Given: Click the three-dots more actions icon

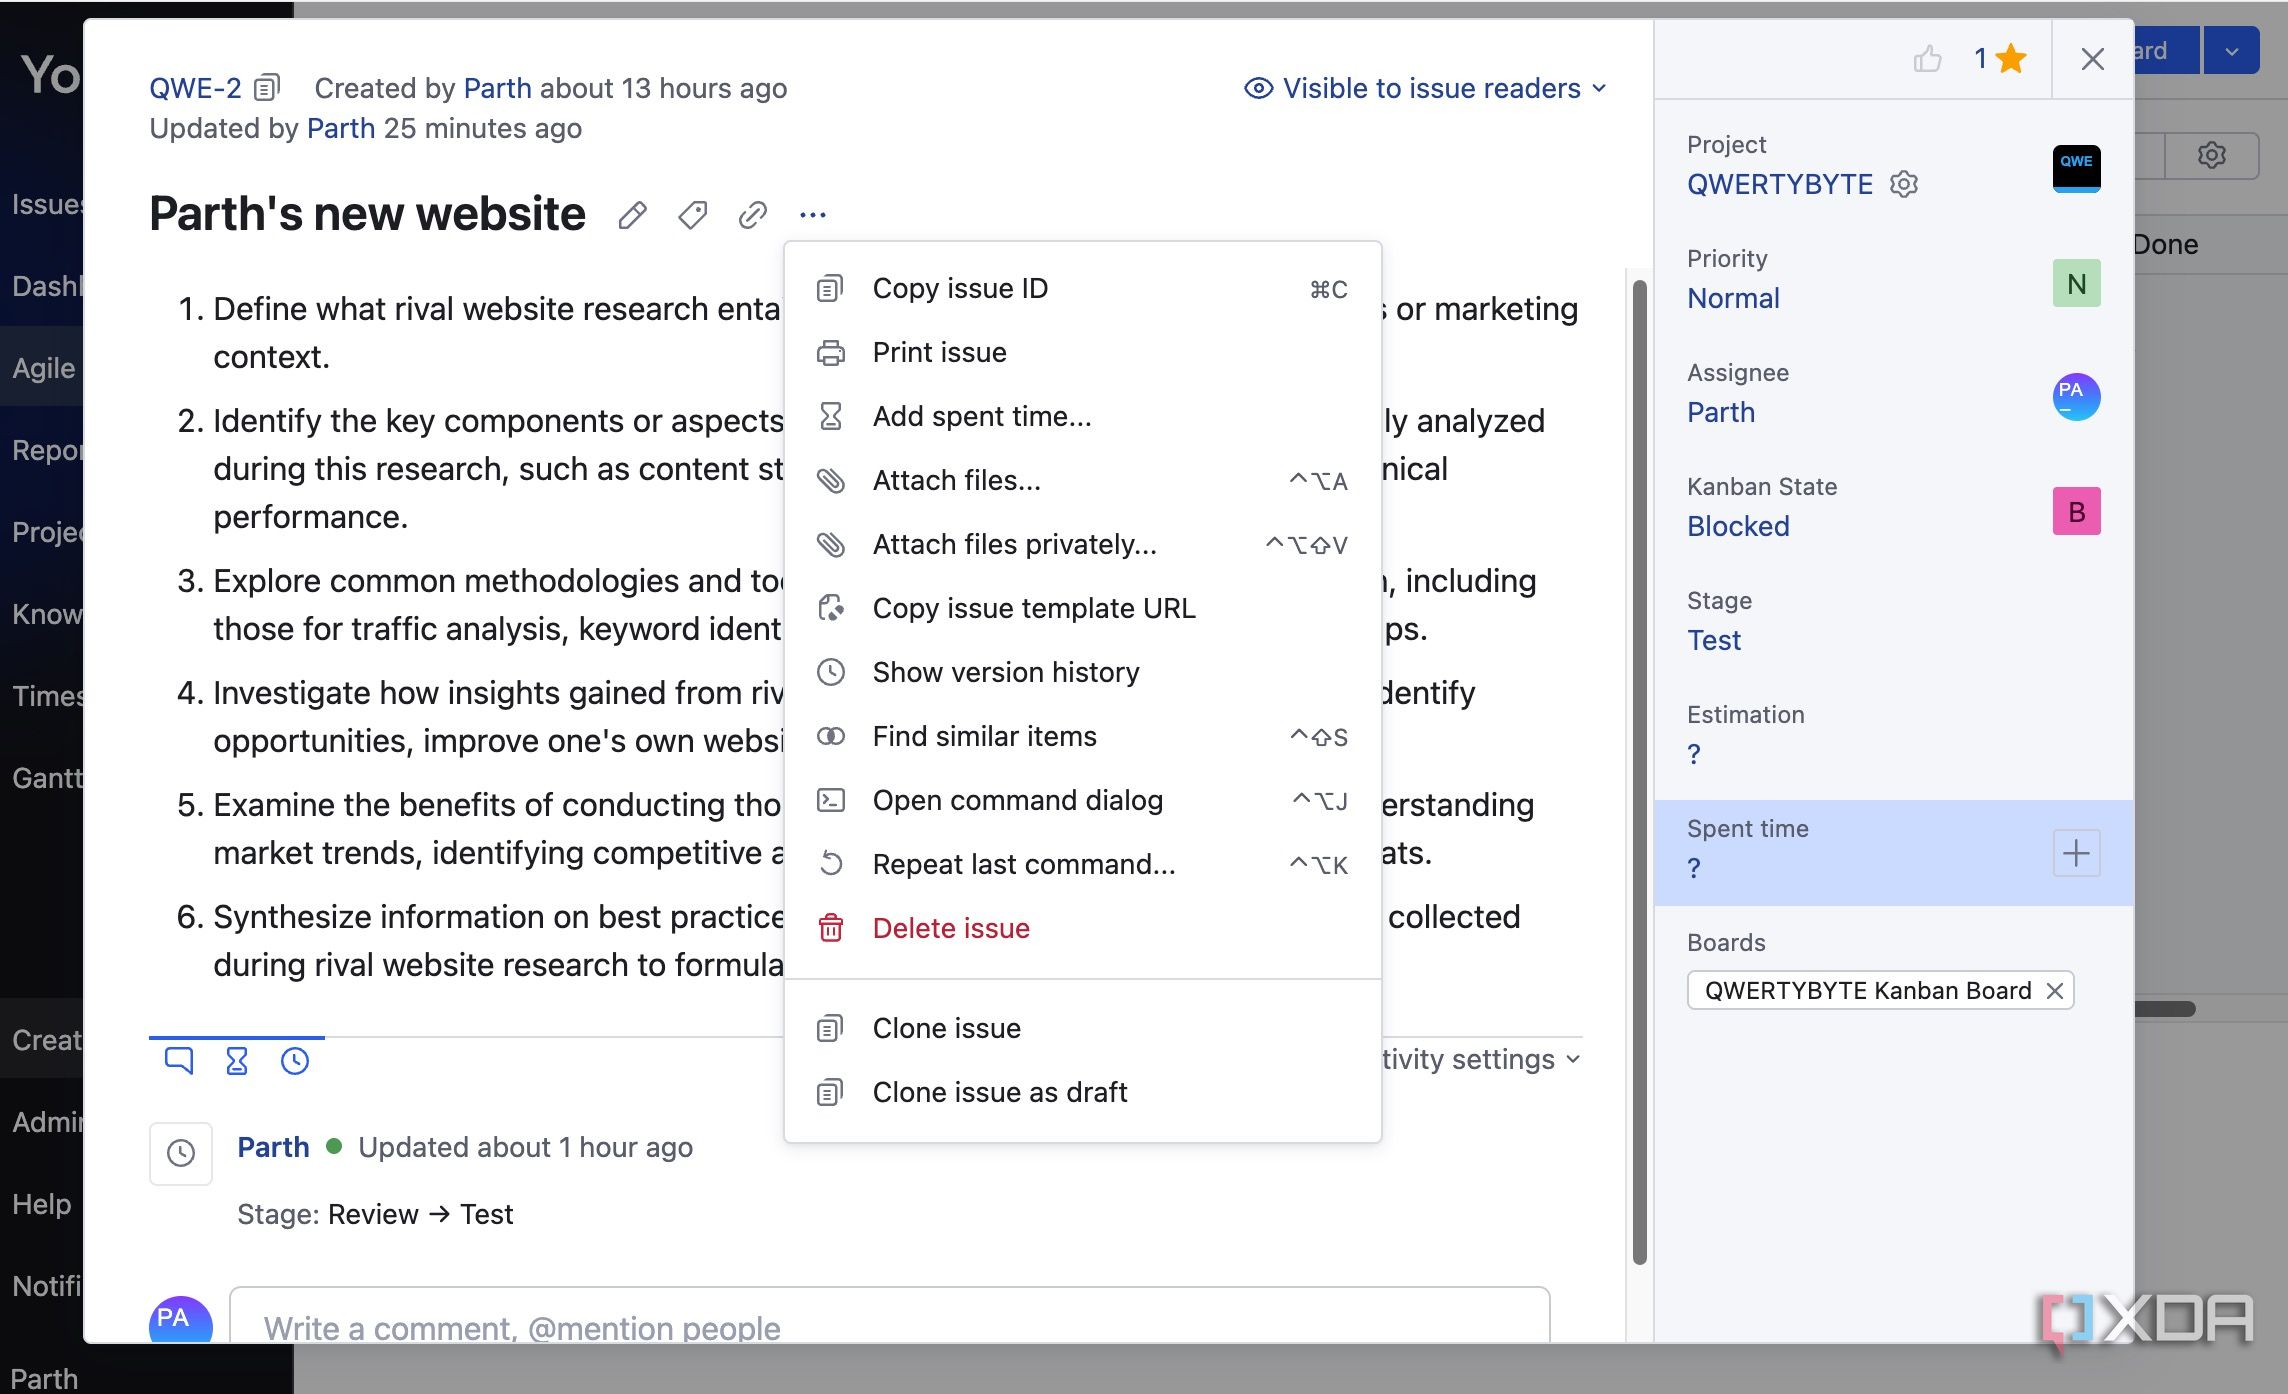Looking at the screenshot, I should [x=813, y=215].
